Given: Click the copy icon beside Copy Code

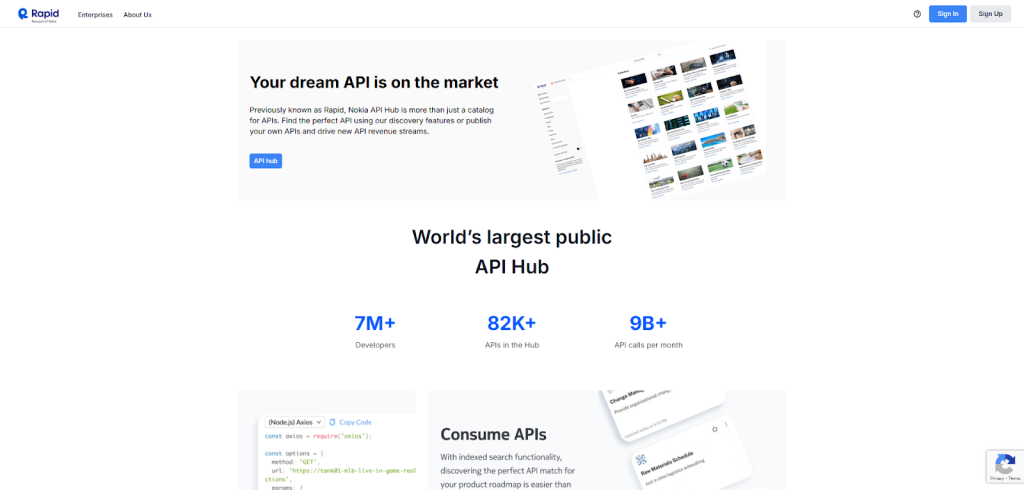Looking at the screenshot, I should tap(332, 422).
